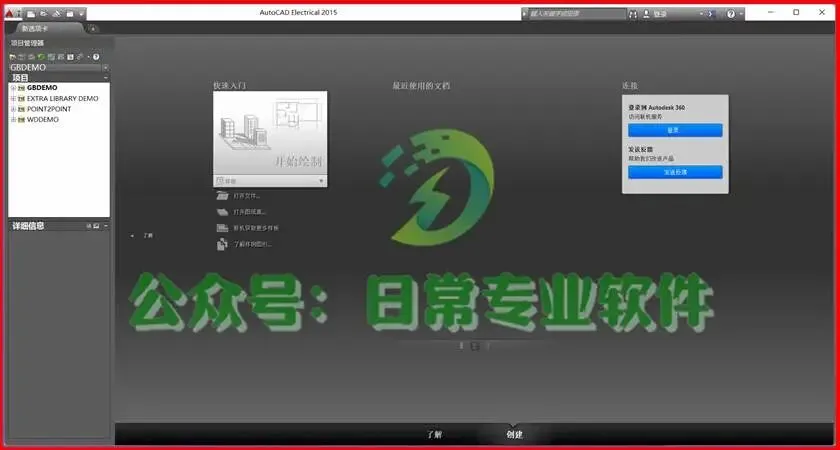Viewport: 840px width, 450px height.
Task: Click the blue 登录 sign-in button
Action: (675, 130)
